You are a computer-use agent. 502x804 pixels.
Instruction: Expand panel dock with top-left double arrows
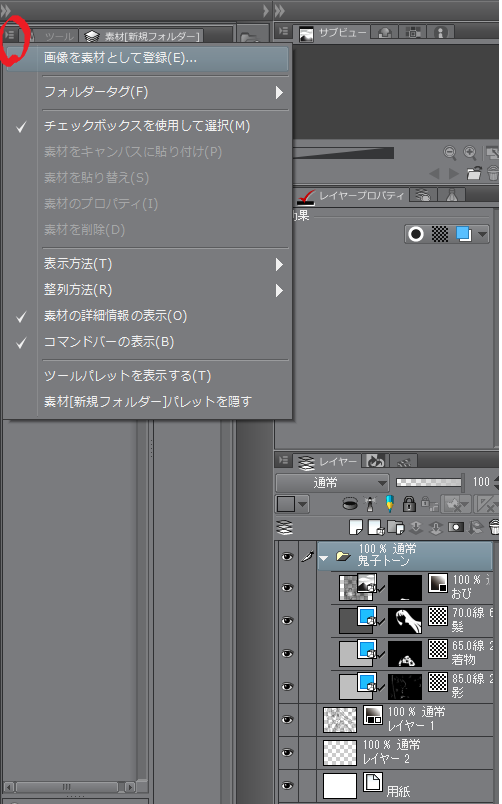6,10
